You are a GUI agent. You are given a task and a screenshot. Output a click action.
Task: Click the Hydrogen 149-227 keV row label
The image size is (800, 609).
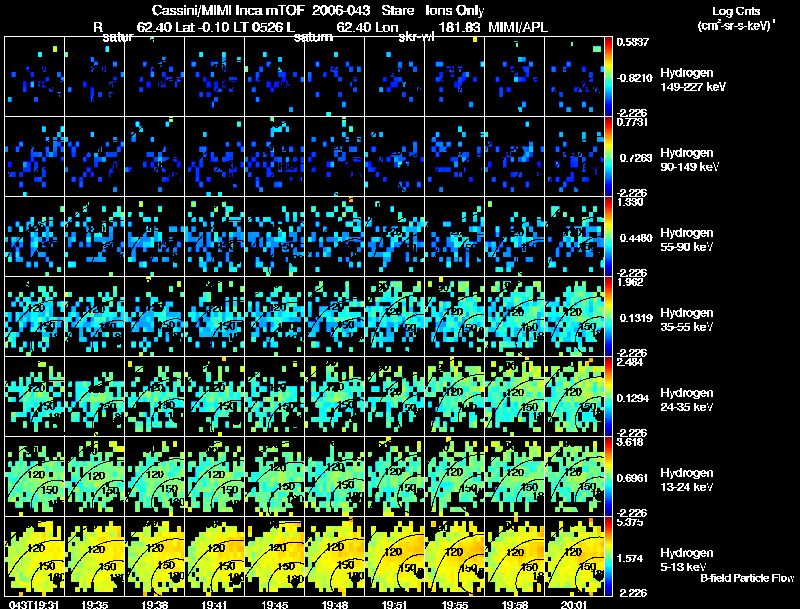point(693,80)
